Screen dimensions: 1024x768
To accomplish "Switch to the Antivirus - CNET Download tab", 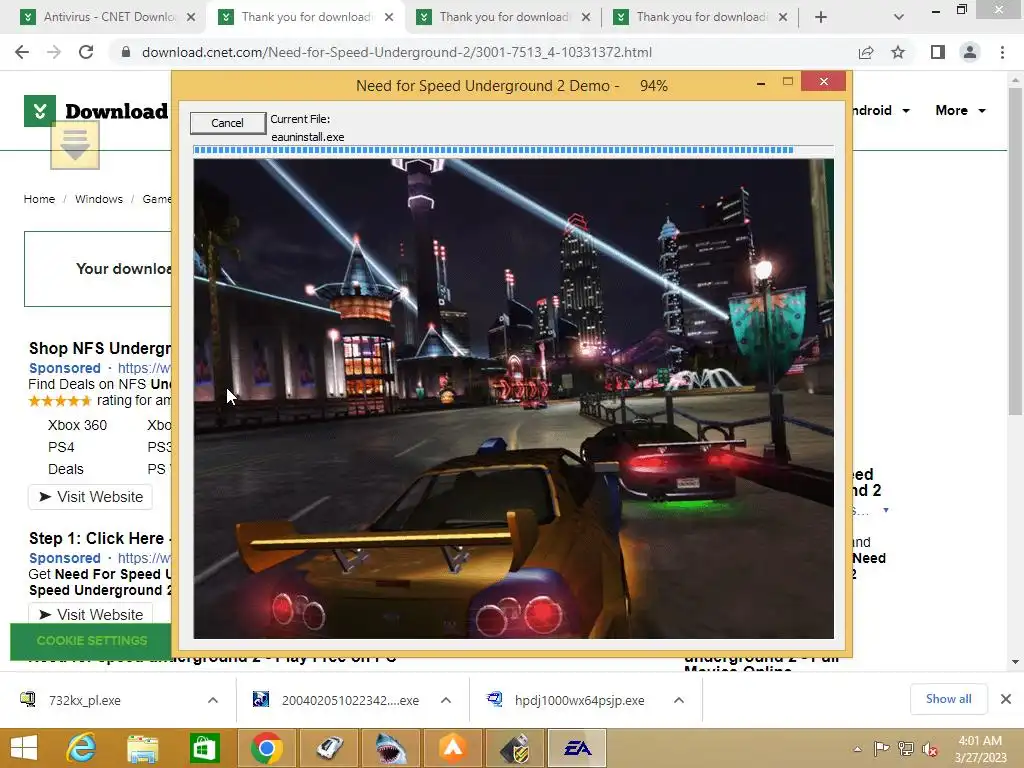I will 110,17.
